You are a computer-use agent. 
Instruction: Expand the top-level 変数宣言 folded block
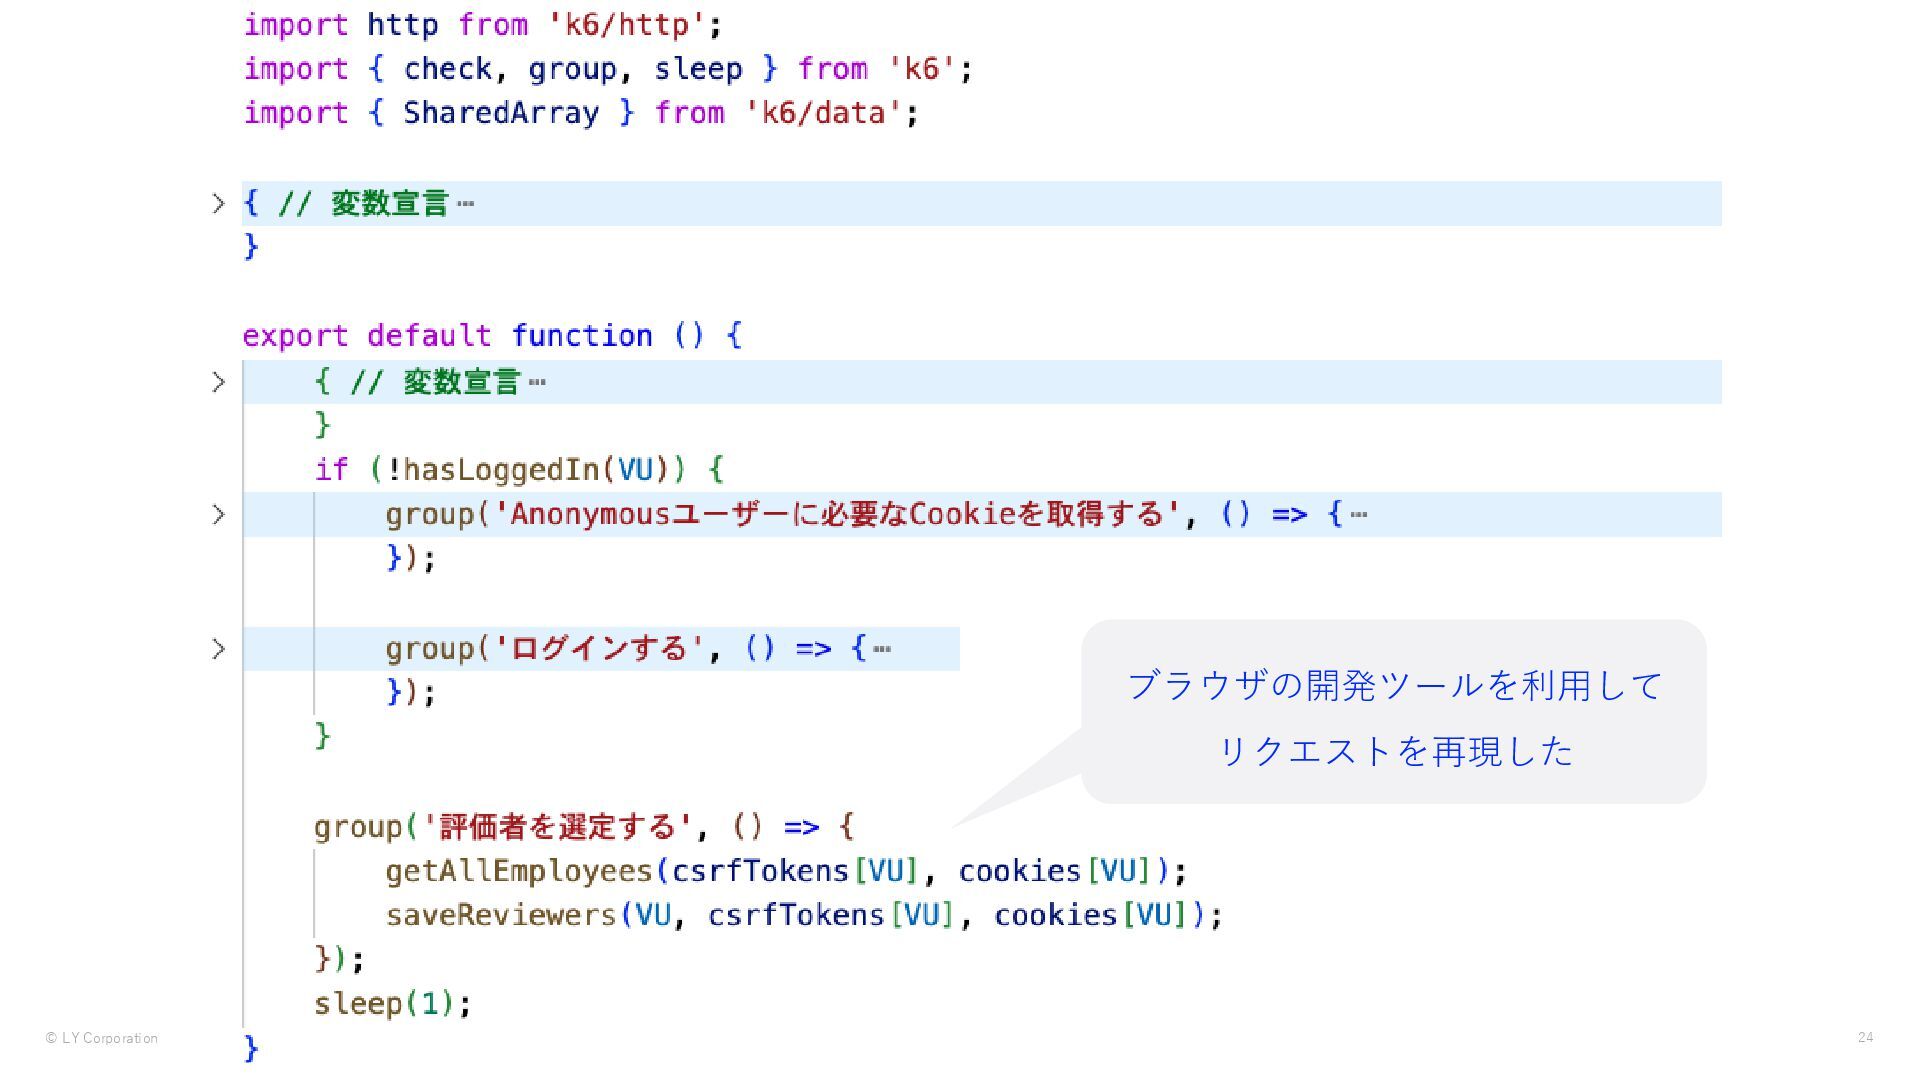pyautogui.click(x=218, y=204)
